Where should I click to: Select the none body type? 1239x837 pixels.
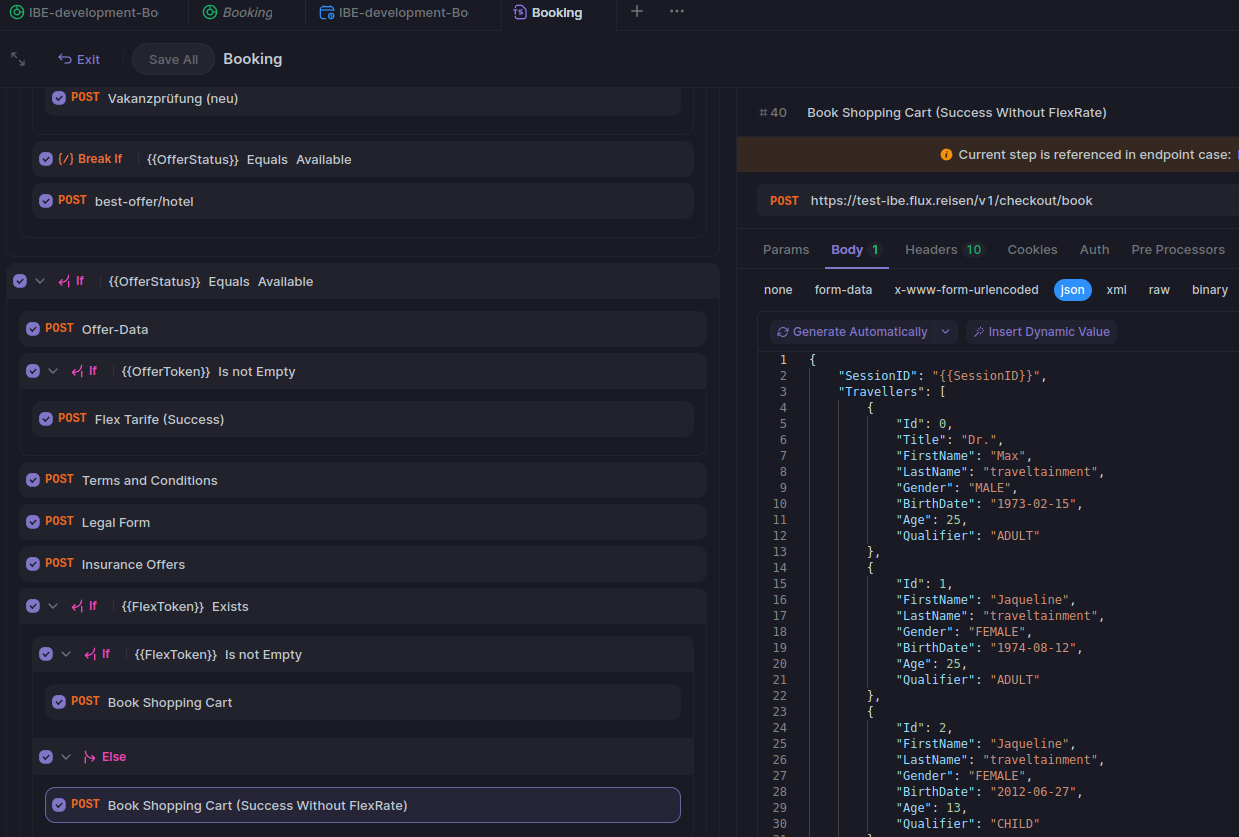(778, 290)
